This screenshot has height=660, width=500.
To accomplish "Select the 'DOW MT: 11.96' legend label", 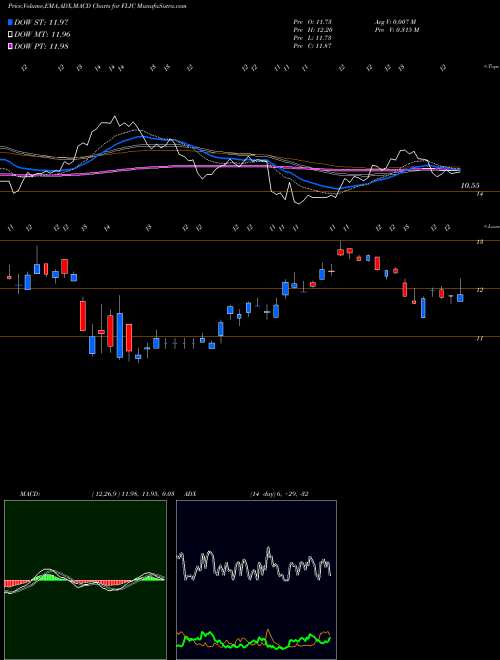I will pos(42,35).
